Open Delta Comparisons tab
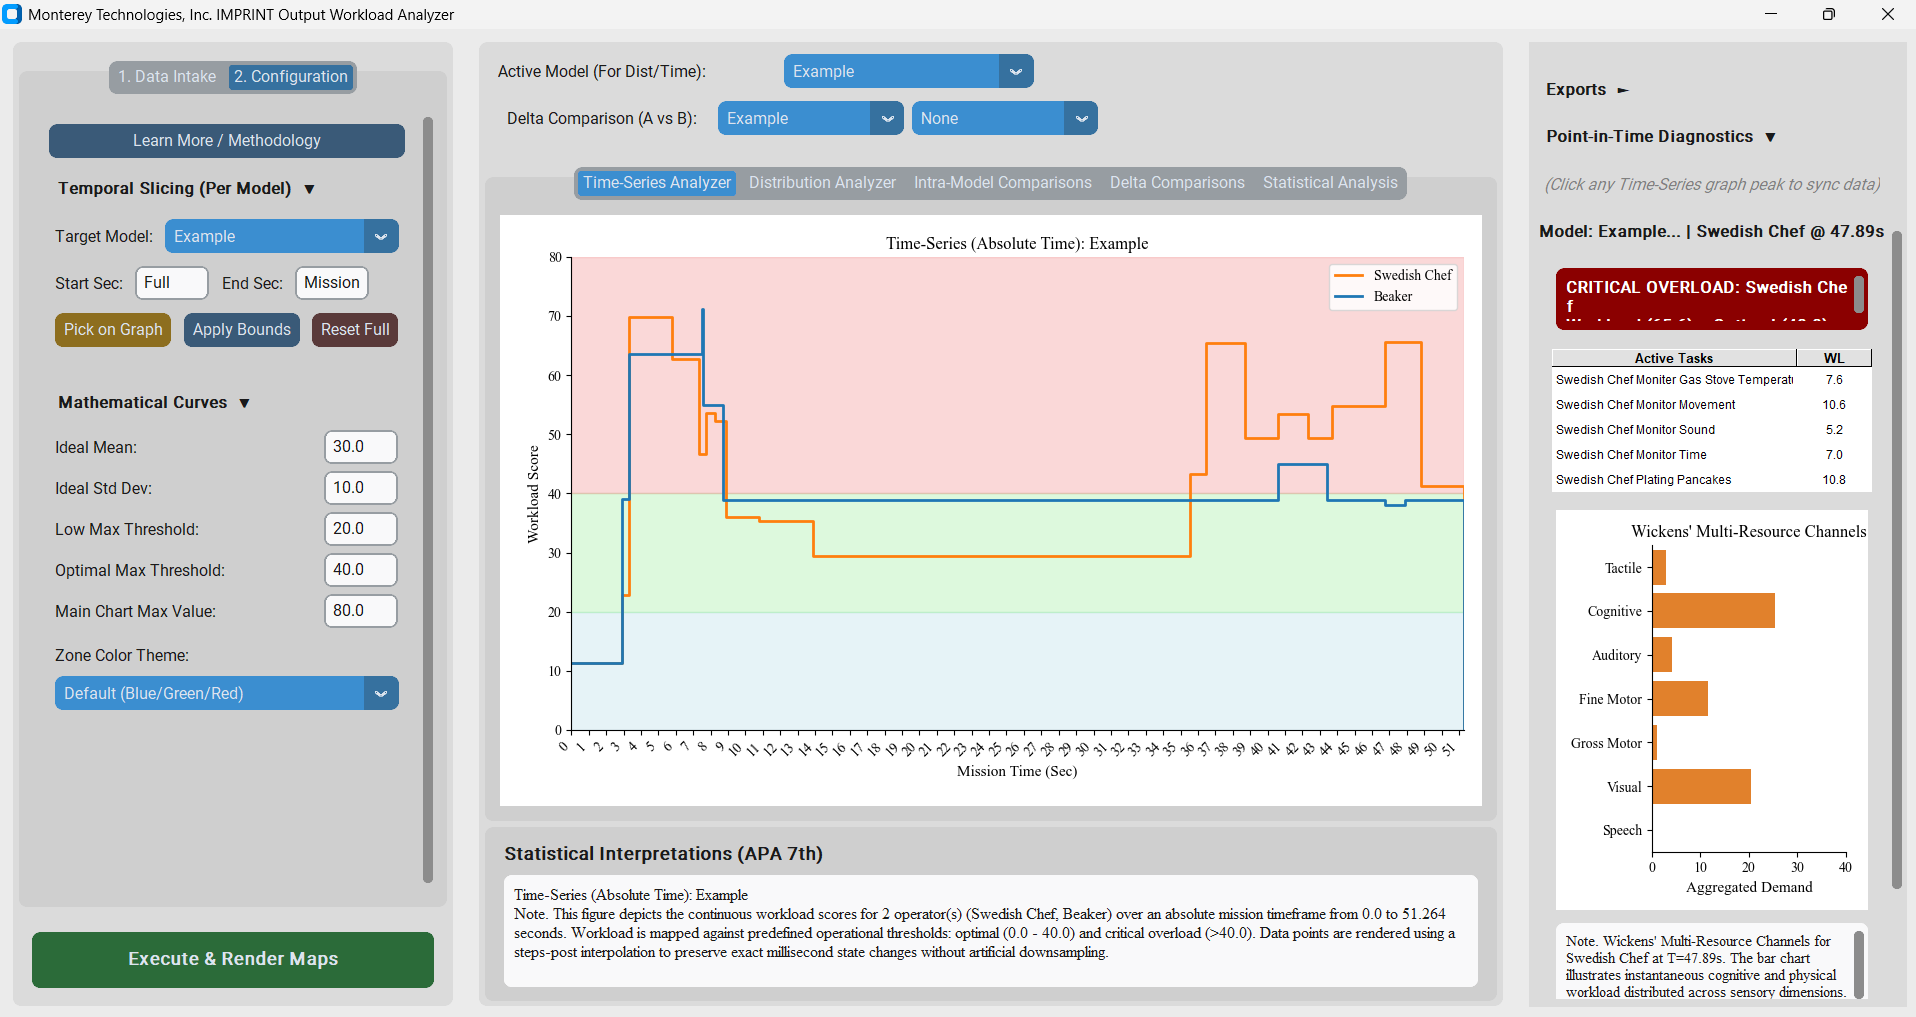This screenshot has width=1916, height=1017. pyautogui.click(x=1177, y=183)
